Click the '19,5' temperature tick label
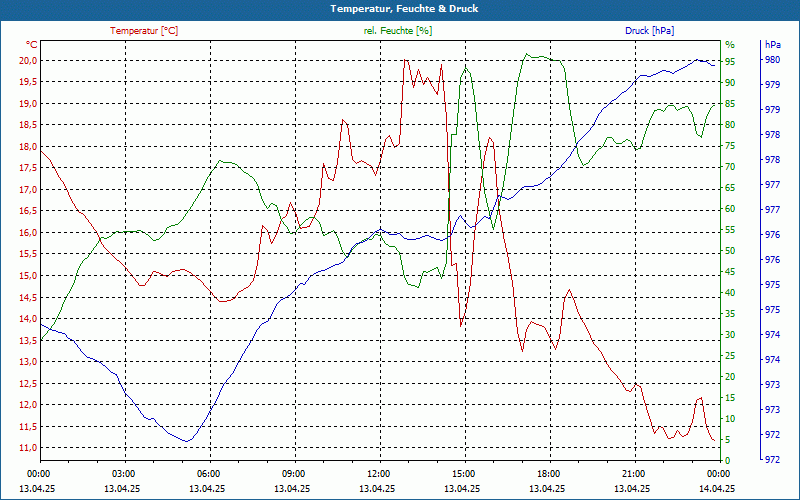Viewport: 800px width, 500px height. click(28, 82)
